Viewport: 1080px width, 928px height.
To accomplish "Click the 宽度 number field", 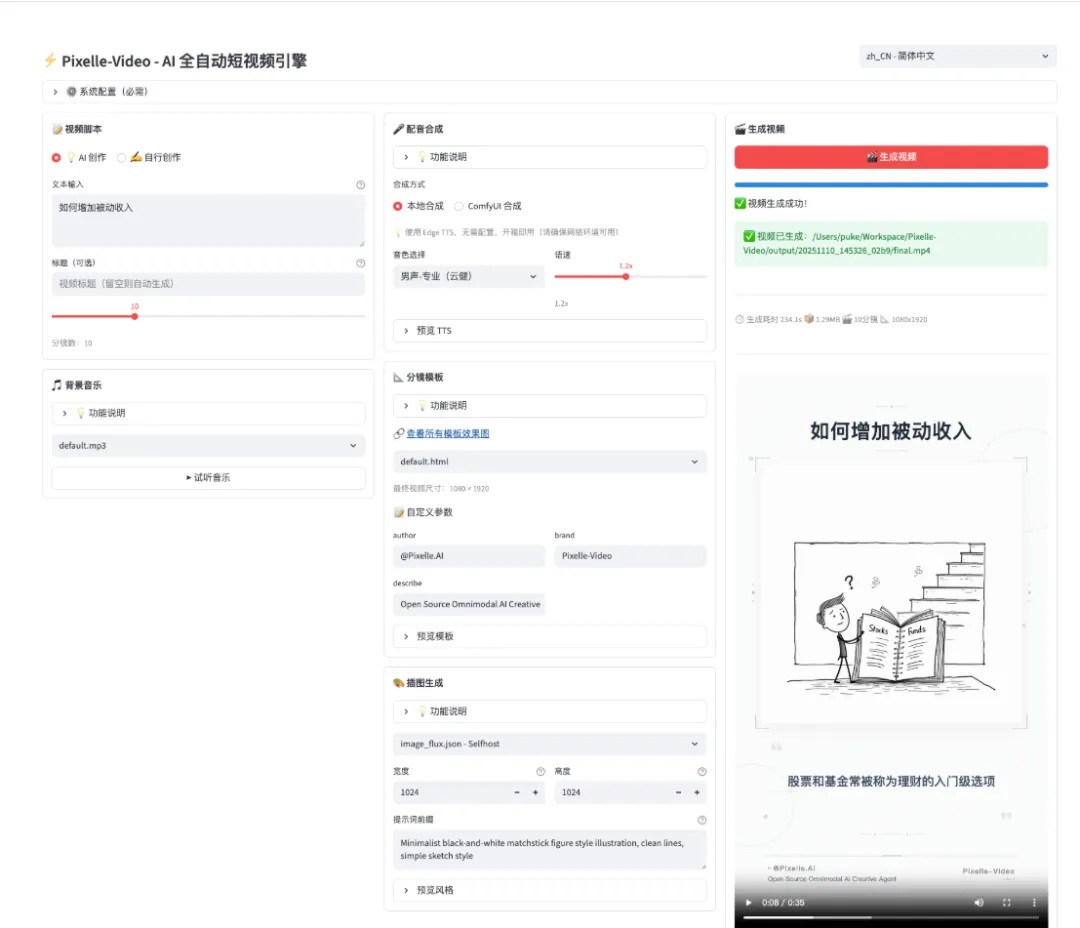I will point(451,792).
